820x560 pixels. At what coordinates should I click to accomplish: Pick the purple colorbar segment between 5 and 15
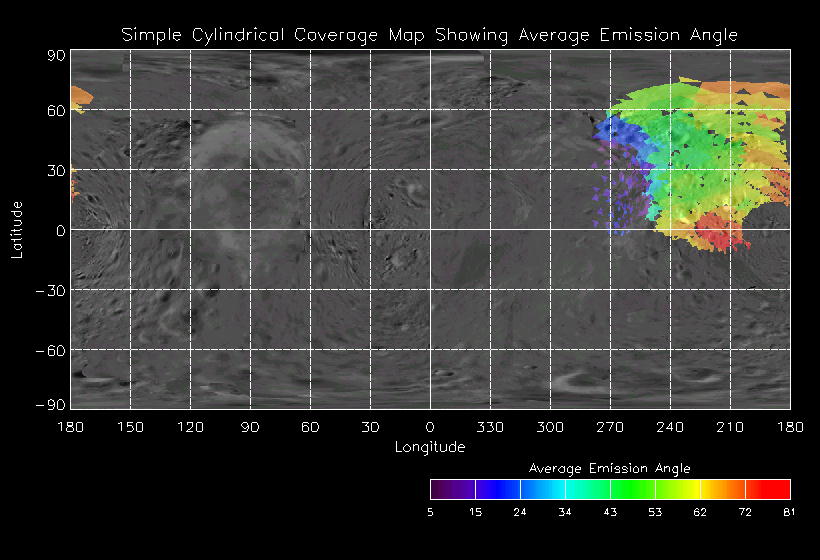(452, 489)
